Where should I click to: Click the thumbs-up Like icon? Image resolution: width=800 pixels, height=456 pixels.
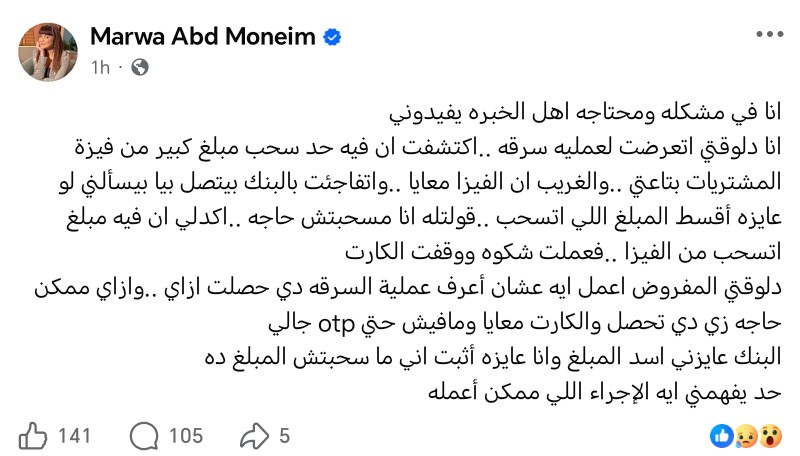point(34,436)
